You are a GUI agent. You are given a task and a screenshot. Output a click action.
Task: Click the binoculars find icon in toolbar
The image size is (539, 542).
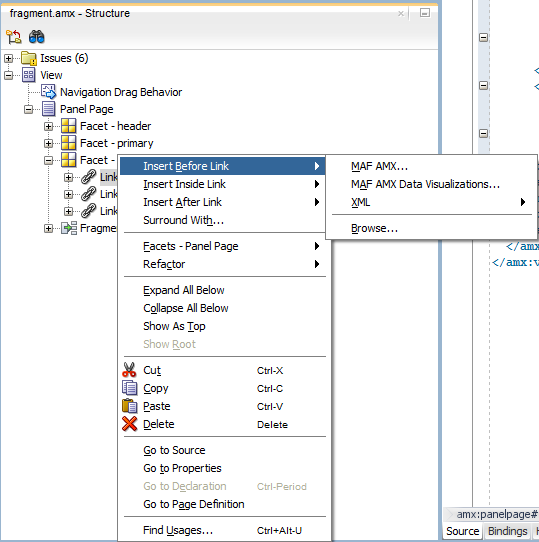pyautogui.click(x=37, y=37)
